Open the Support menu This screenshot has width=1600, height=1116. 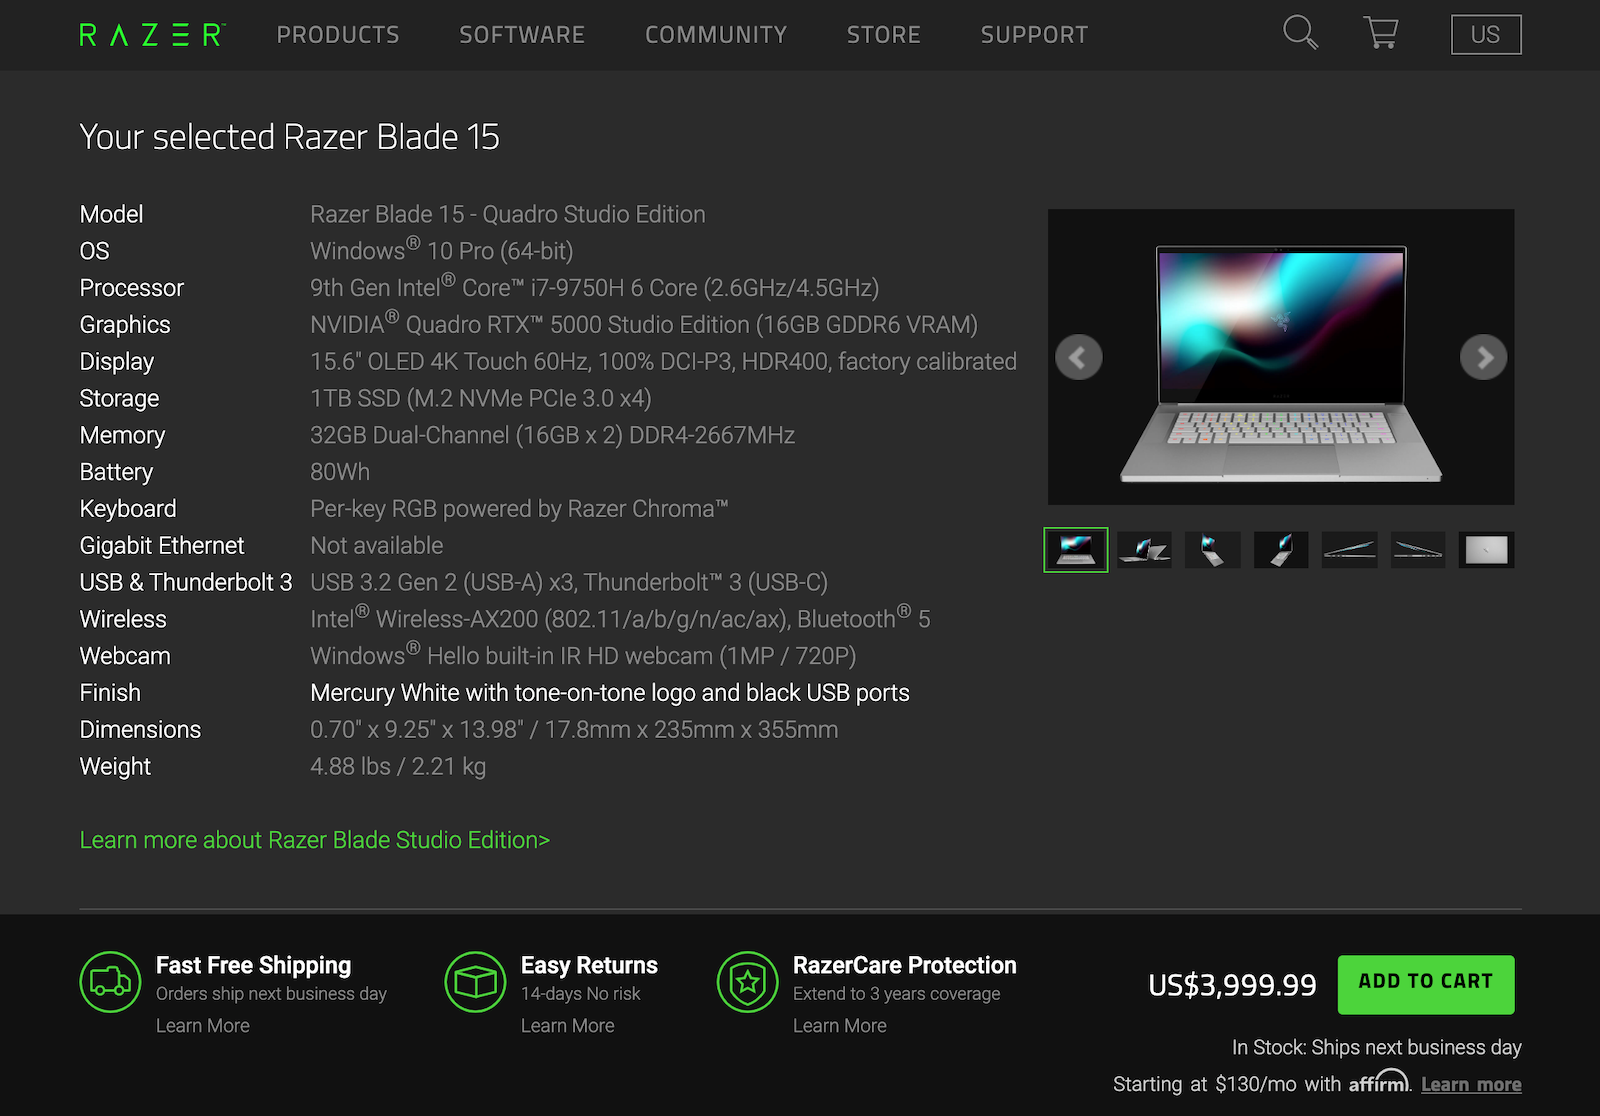(x=1034, y=35)
